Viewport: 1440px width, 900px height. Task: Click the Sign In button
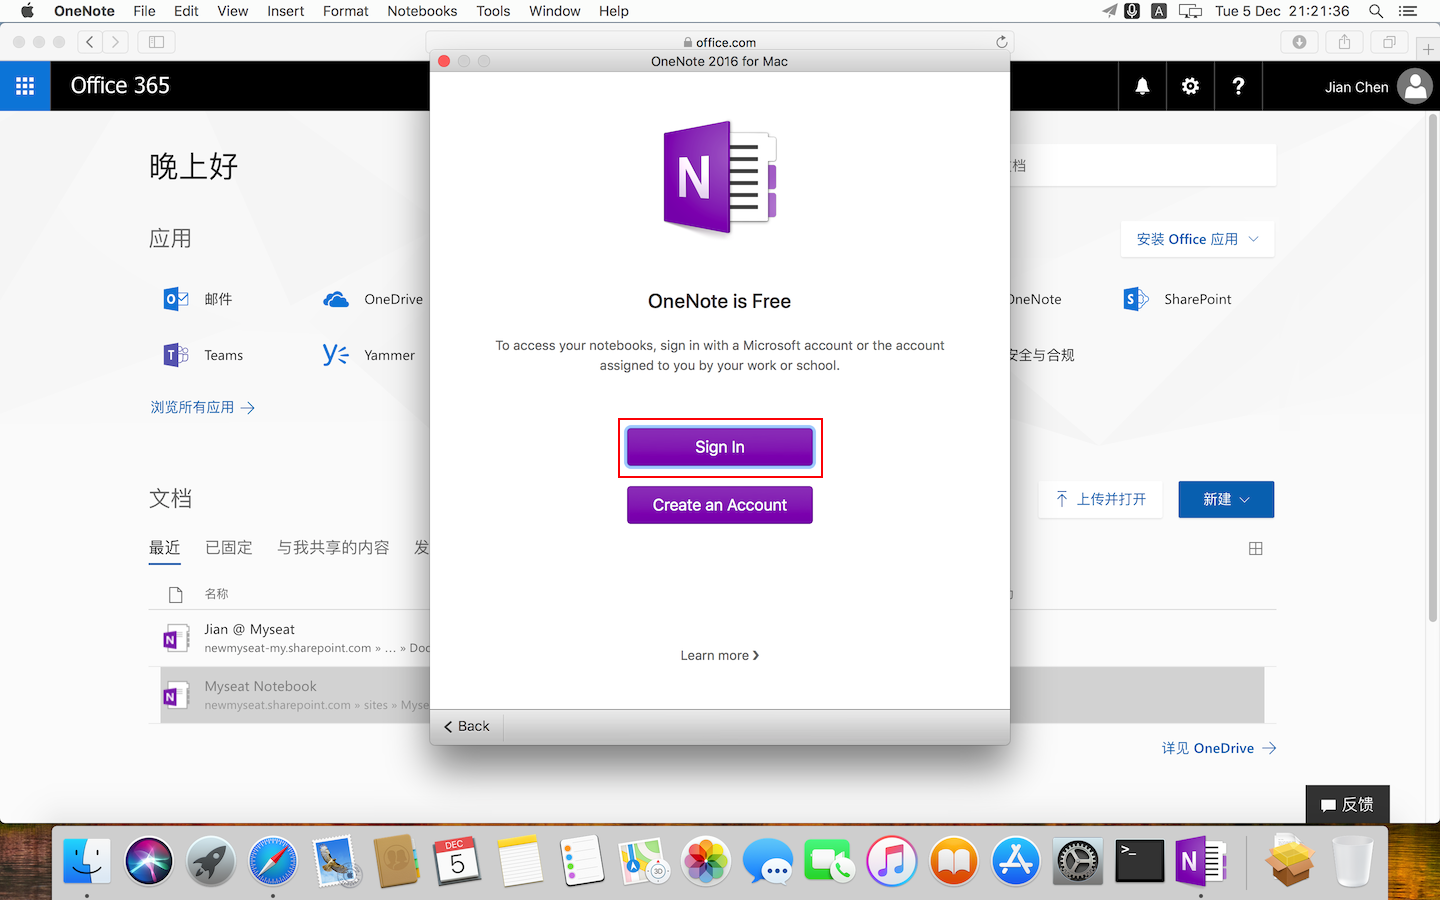pos(720,447)
